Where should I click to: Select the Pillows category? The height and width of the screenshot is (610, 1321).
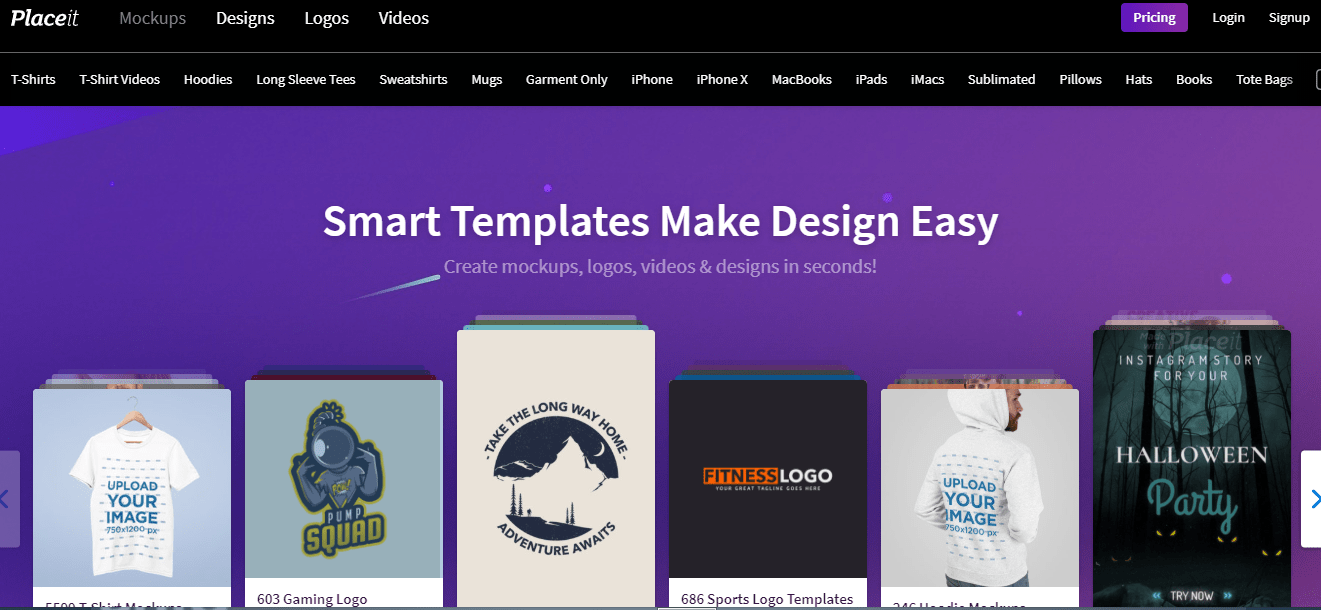tap(1080, 80)
